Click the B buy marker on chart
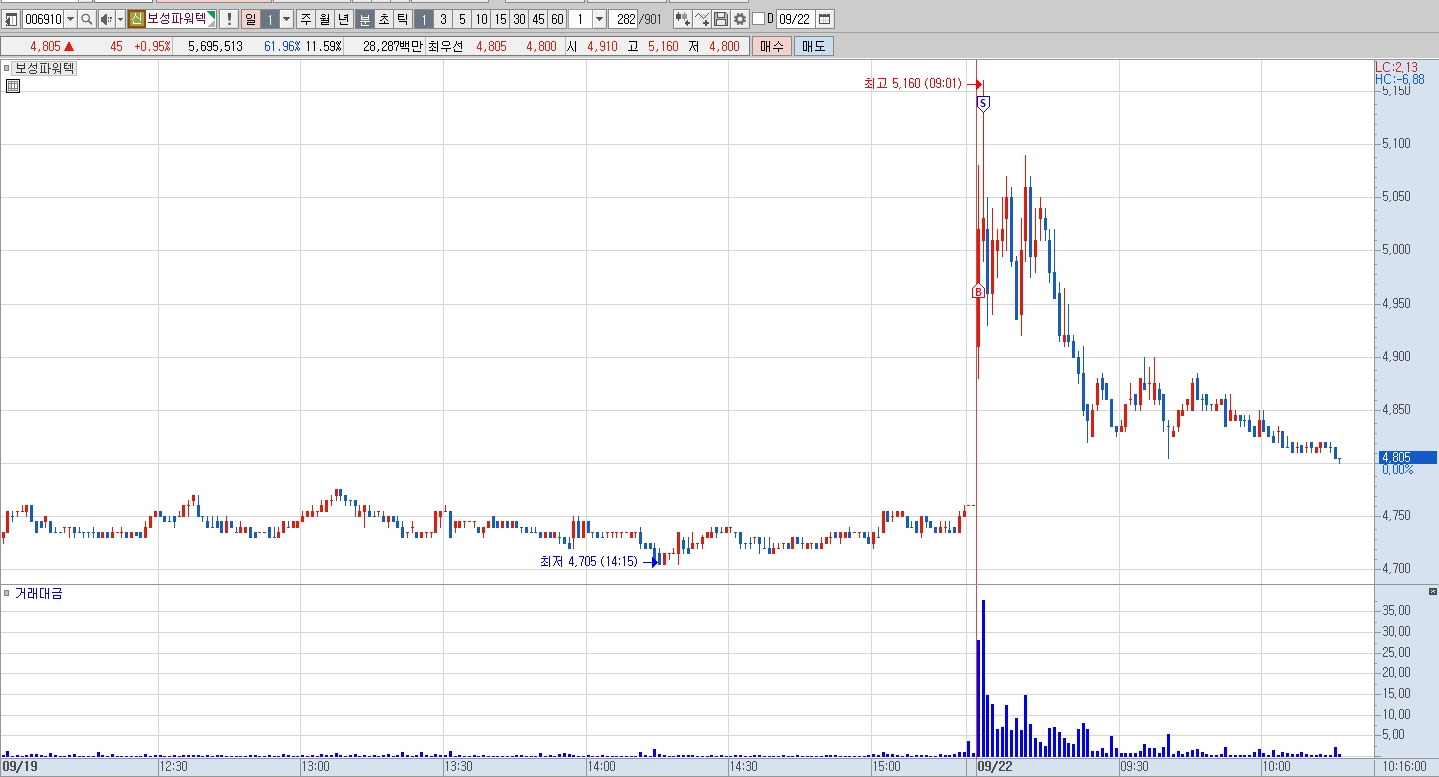This screenshot has height=777, width=1439. tap(978, 291)
